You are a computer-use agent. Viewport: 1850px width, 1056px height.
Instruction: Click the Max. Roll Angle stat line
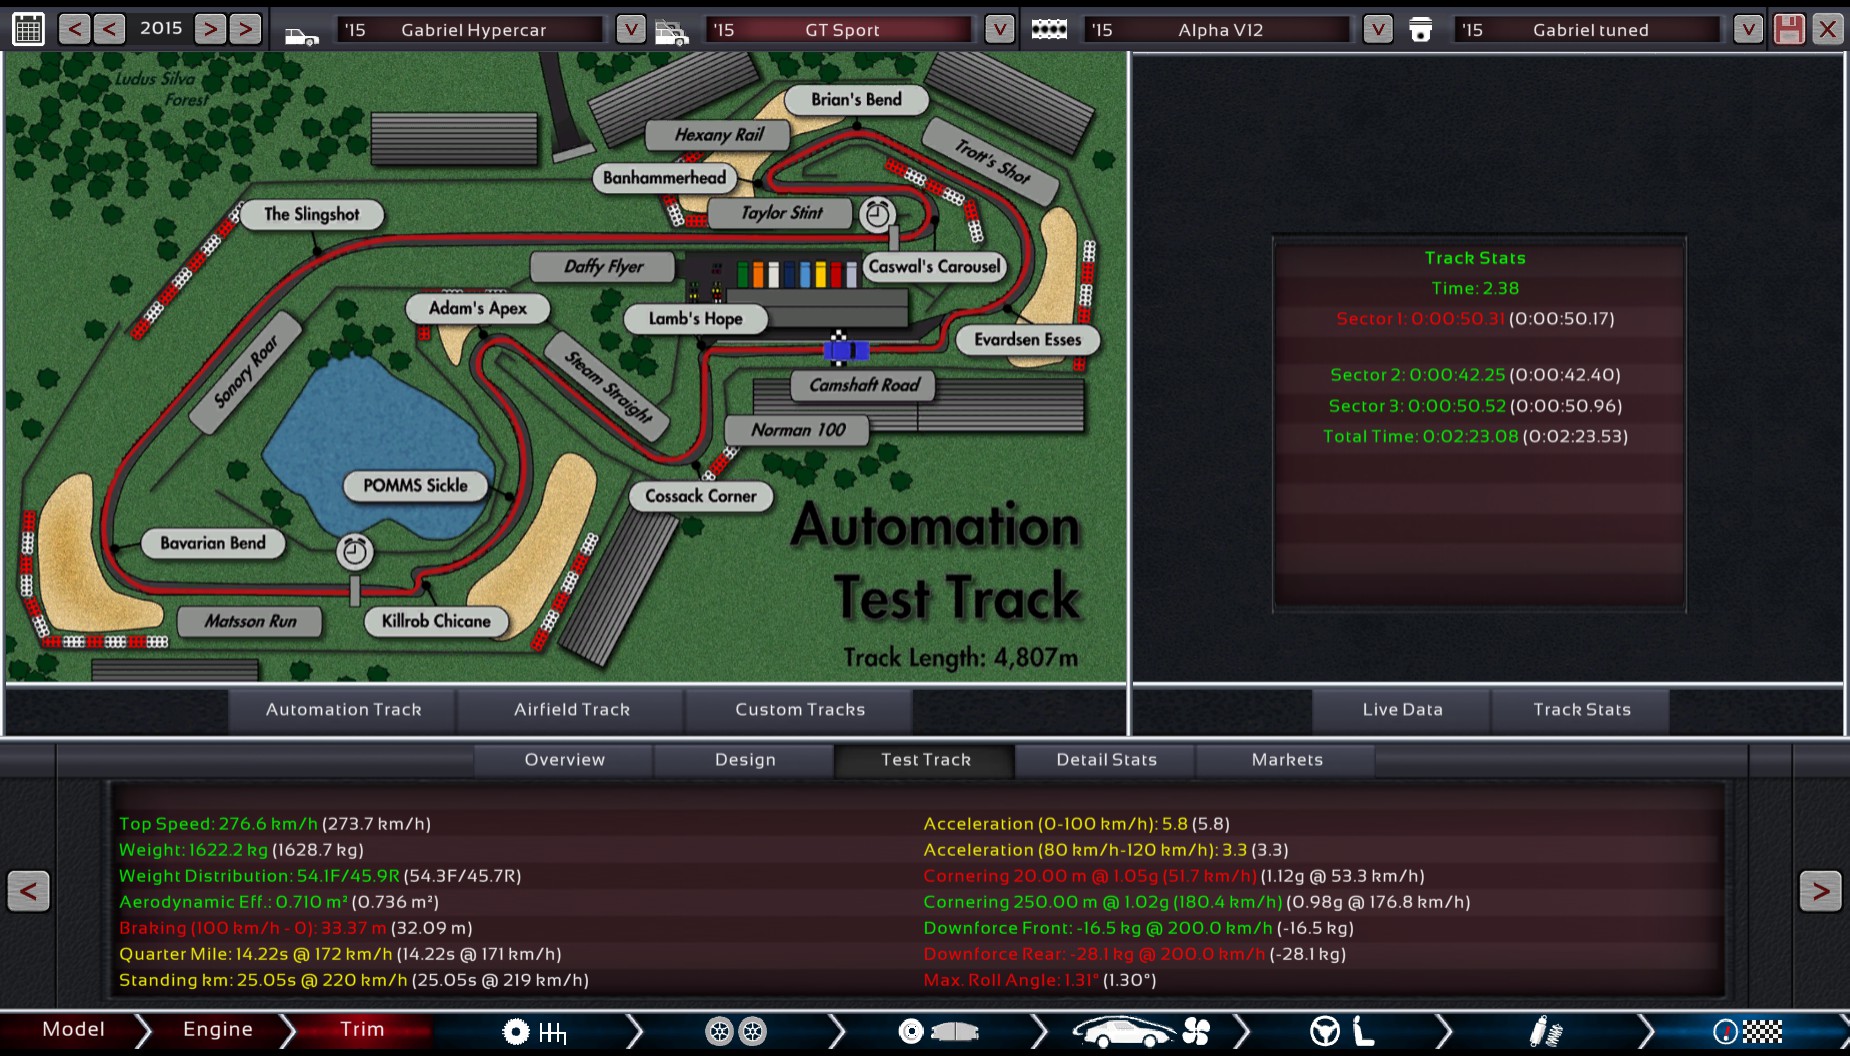pyautogui.click(x=1040, y=980)
